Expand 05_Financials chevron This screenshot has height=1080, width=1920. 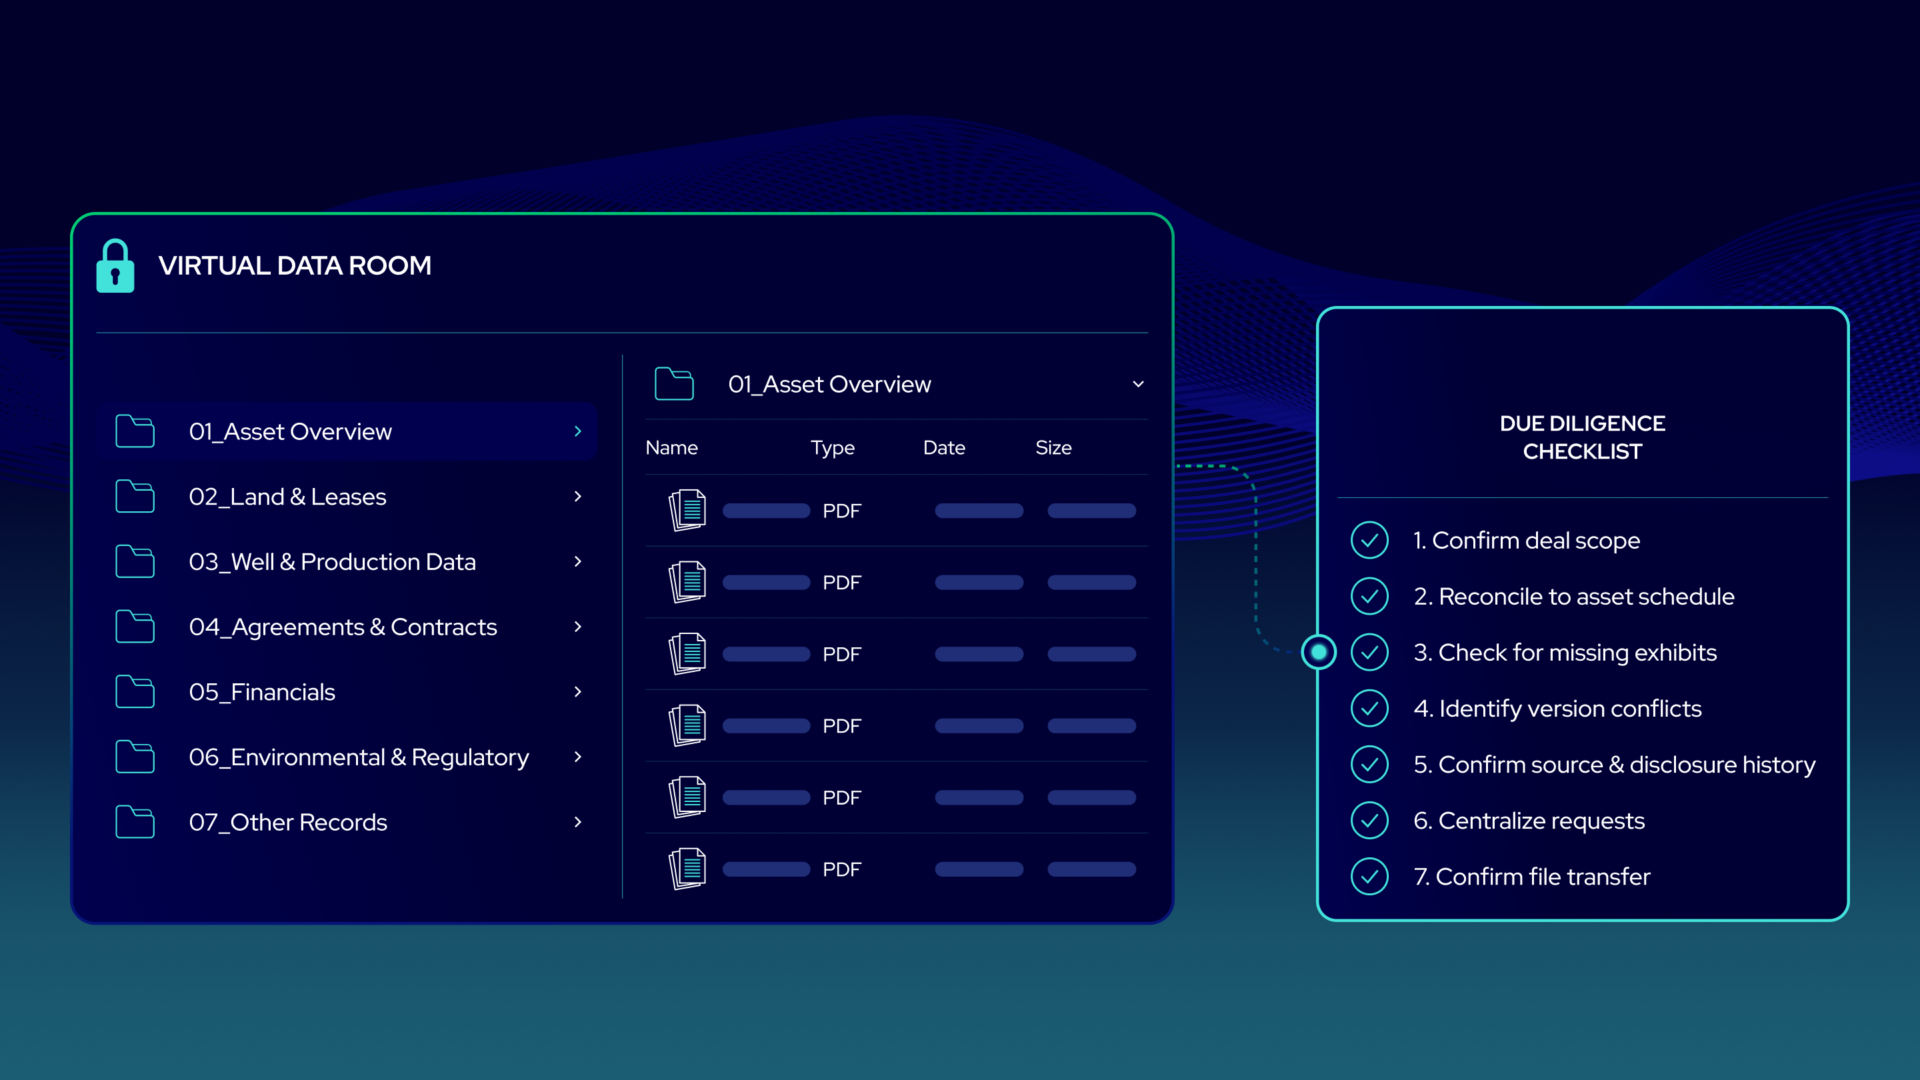[578, 691]
